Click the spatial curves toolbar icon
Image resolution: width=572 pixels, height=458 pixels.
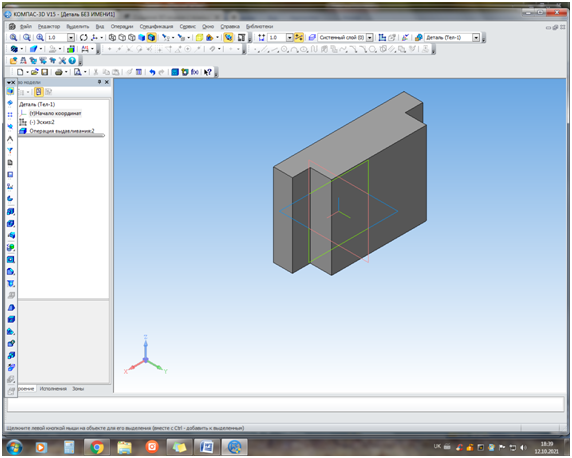pos(10,103)
